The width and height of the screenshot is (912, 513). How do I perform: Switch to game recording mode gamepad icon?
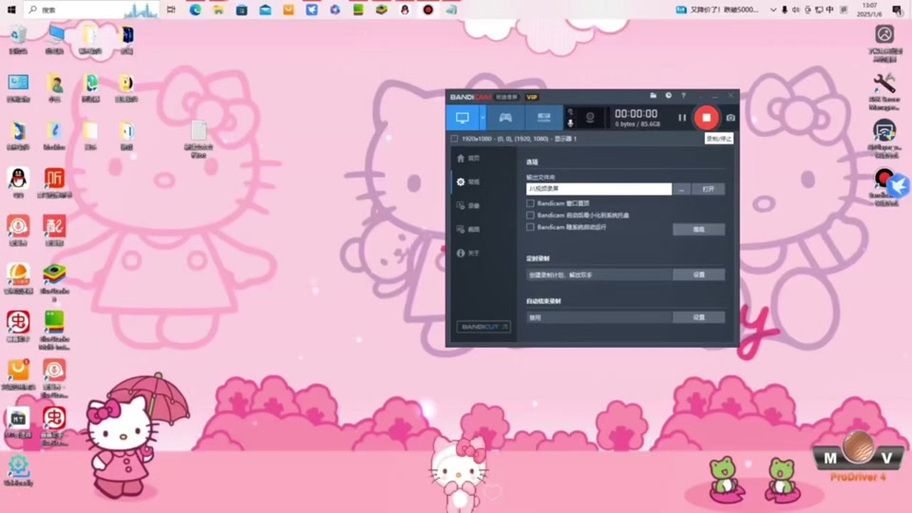(x=505, y=118)
